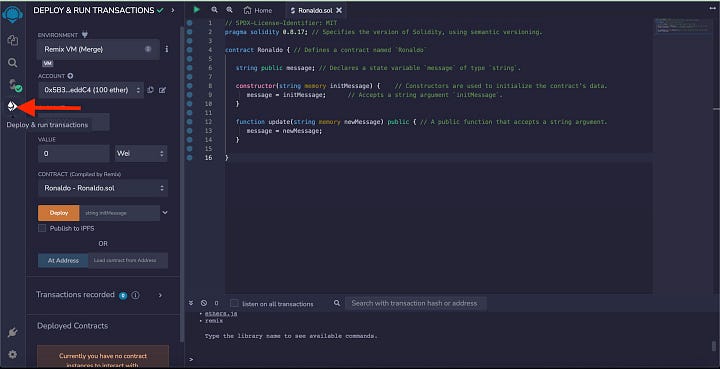The width and height of the screenshot is (720, 369).
Task: Click the plug icon beside ENVIRONMENT
Action: click(x=84, y=35)
